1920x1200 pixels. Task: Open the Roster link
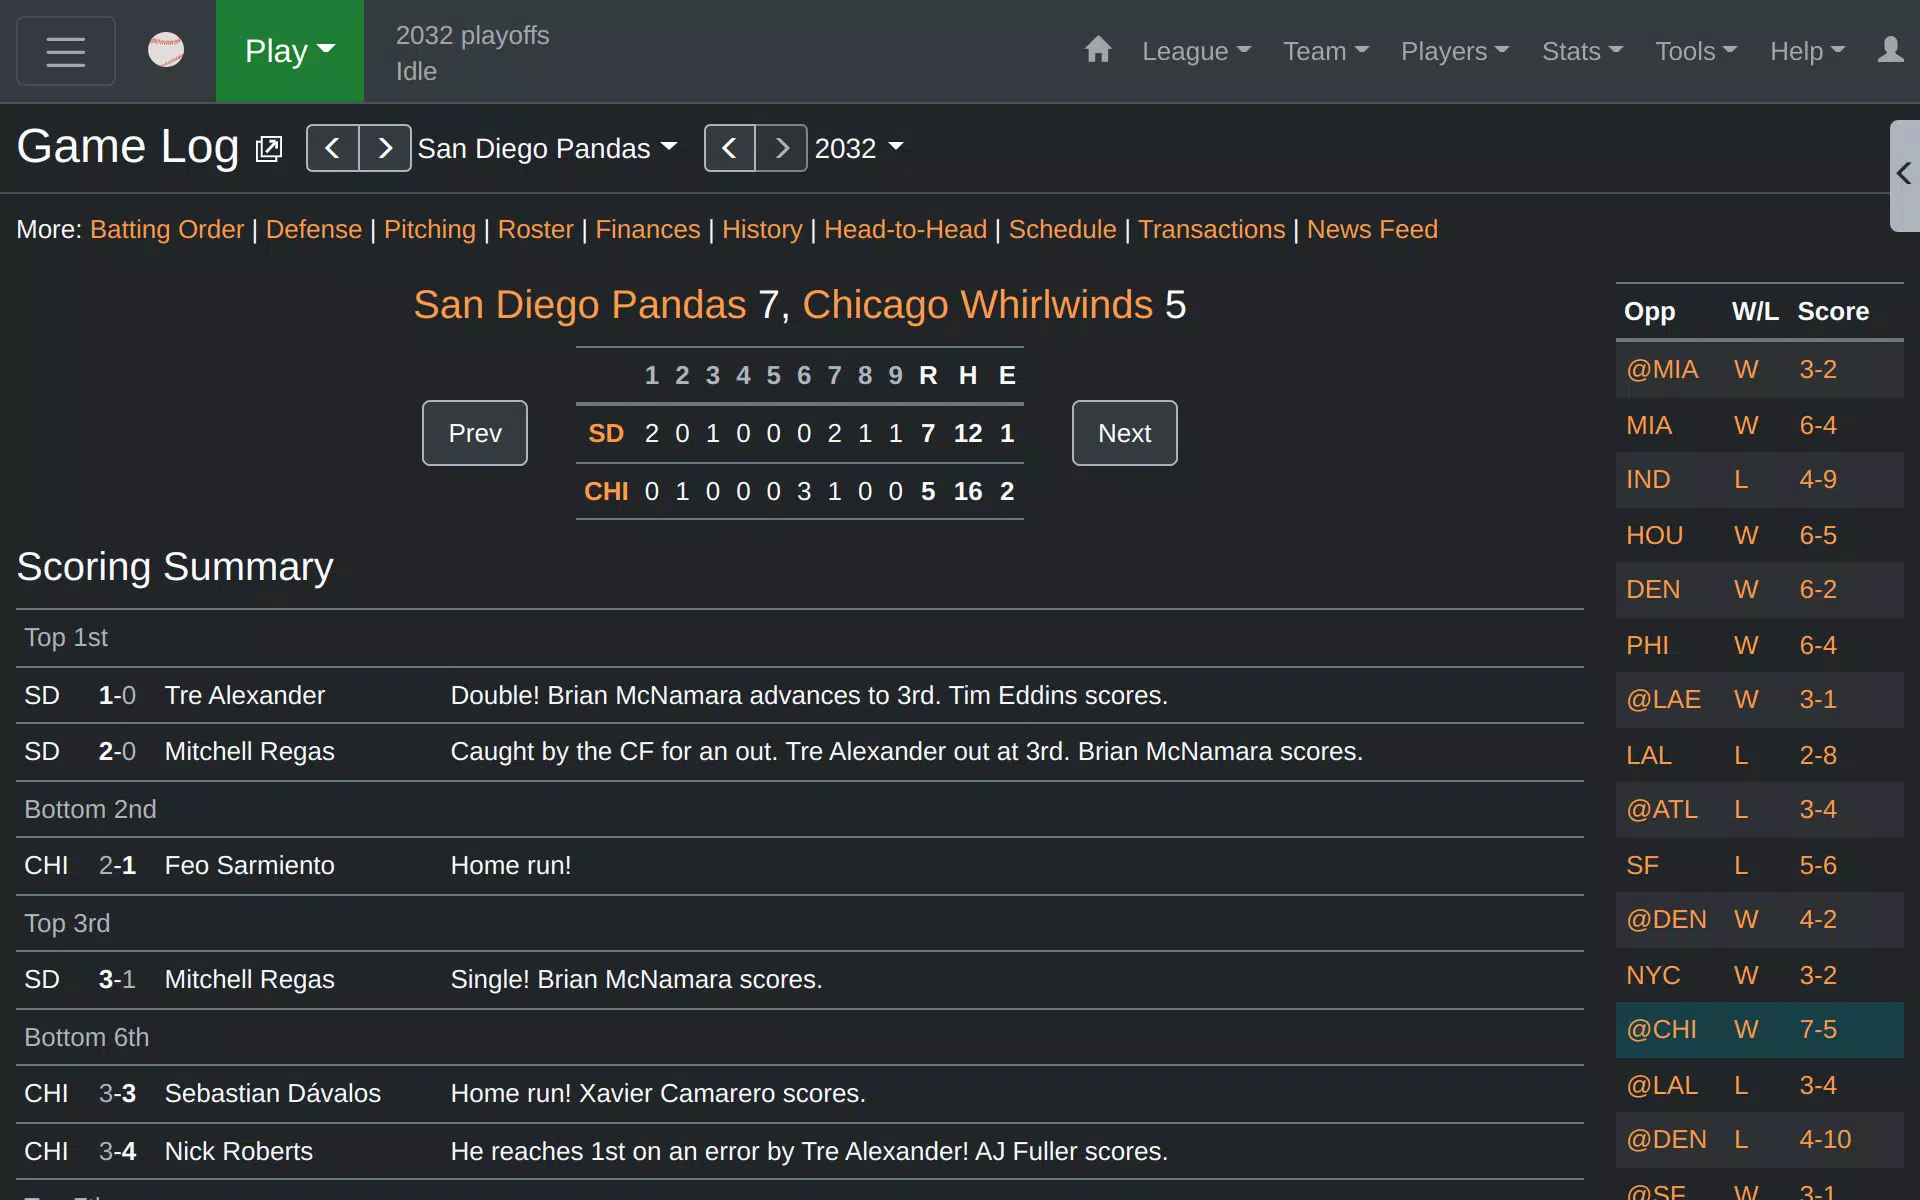536,229
